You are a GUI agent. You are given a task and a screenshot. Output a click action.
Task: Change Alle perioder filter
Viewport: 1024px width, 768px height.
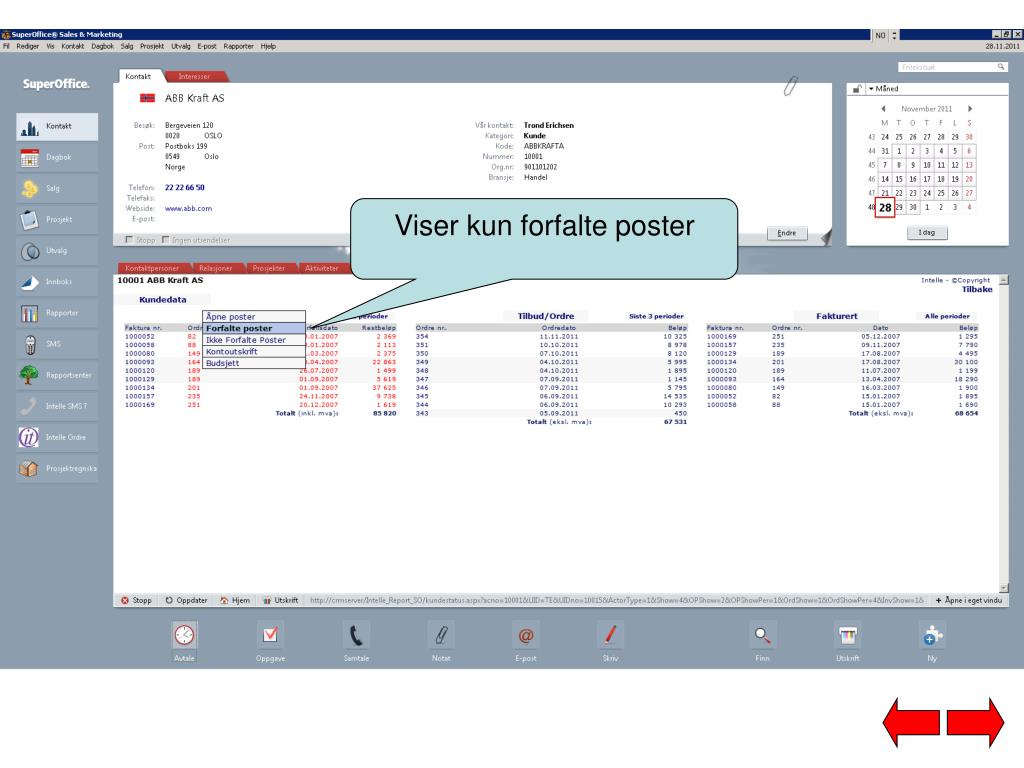[947, 316]
